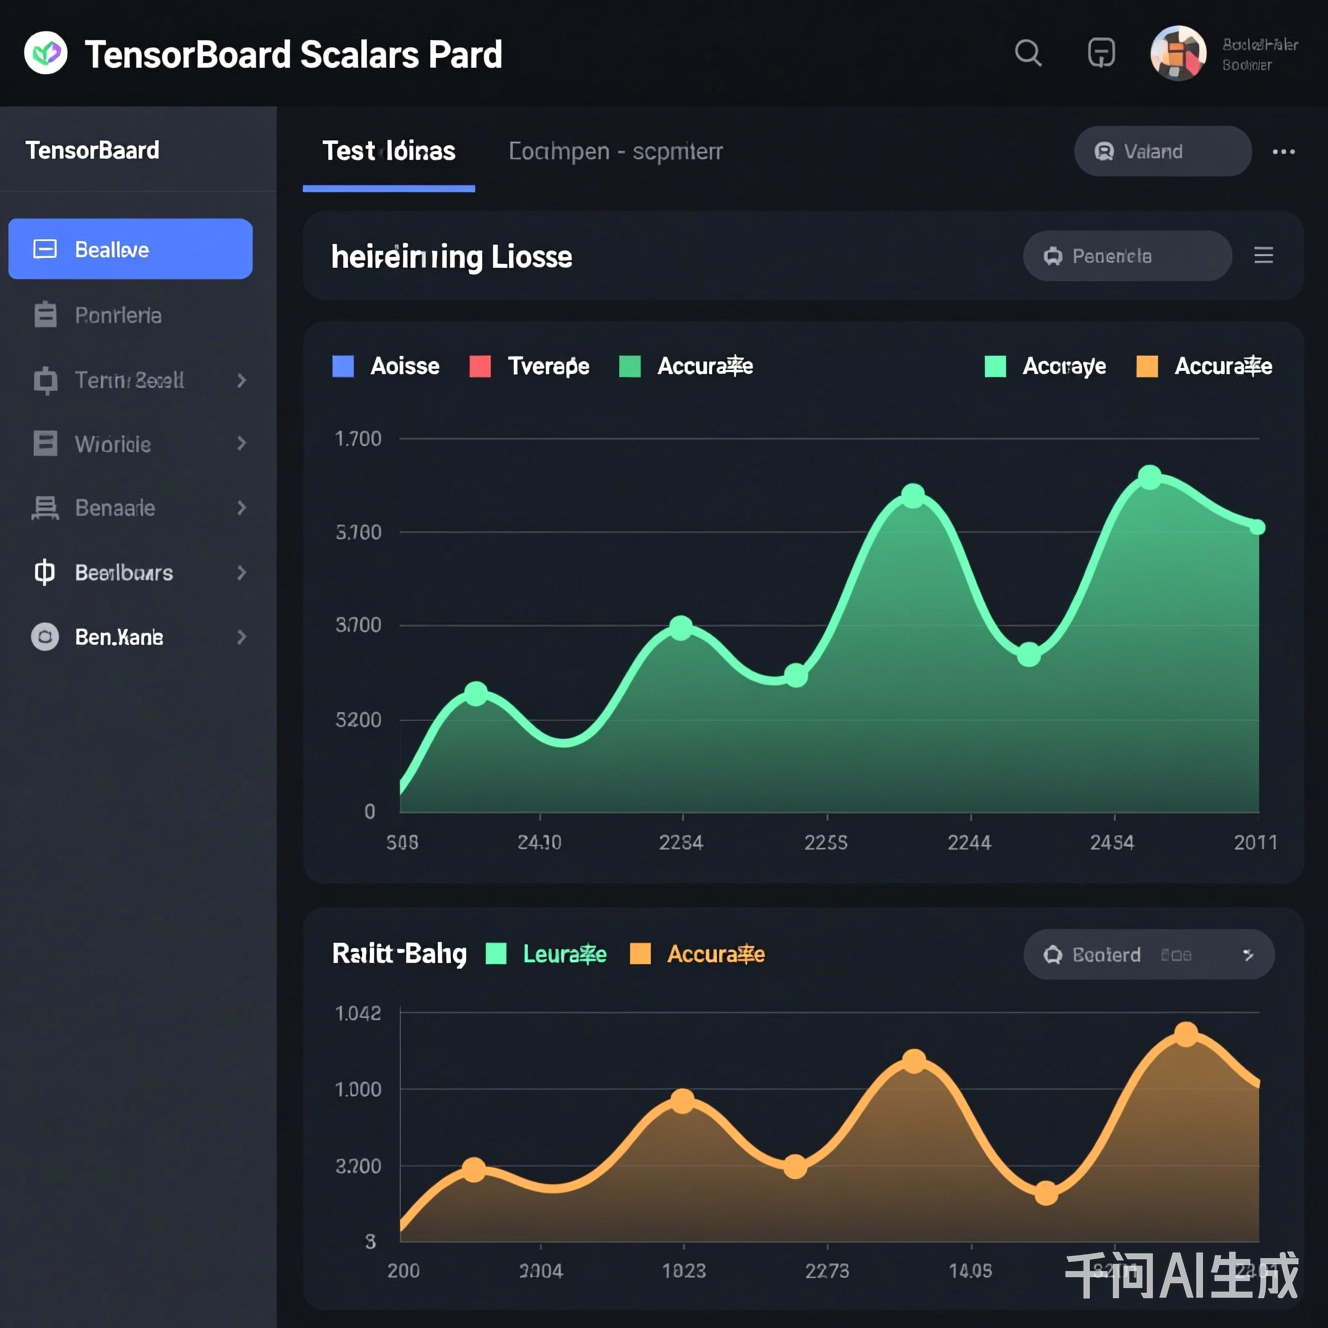Click the Wioricle list icon

[45, 443]
